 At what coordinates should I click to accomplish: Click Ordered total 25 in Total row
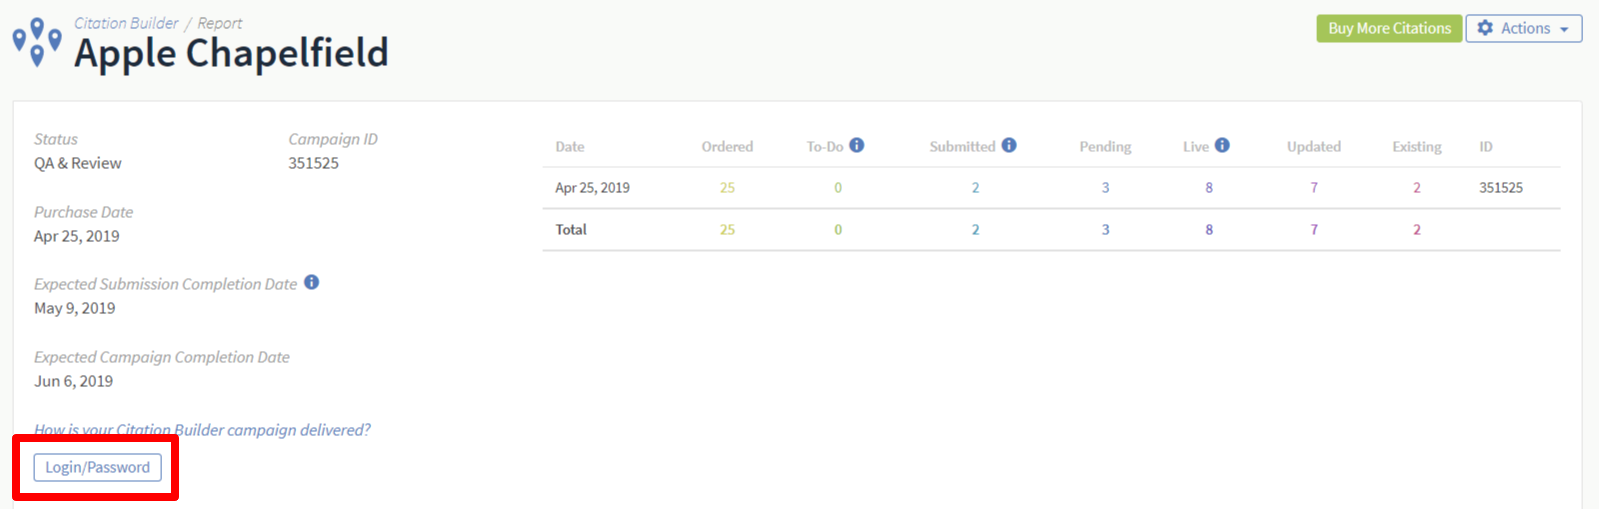click(x=727, y=230)
